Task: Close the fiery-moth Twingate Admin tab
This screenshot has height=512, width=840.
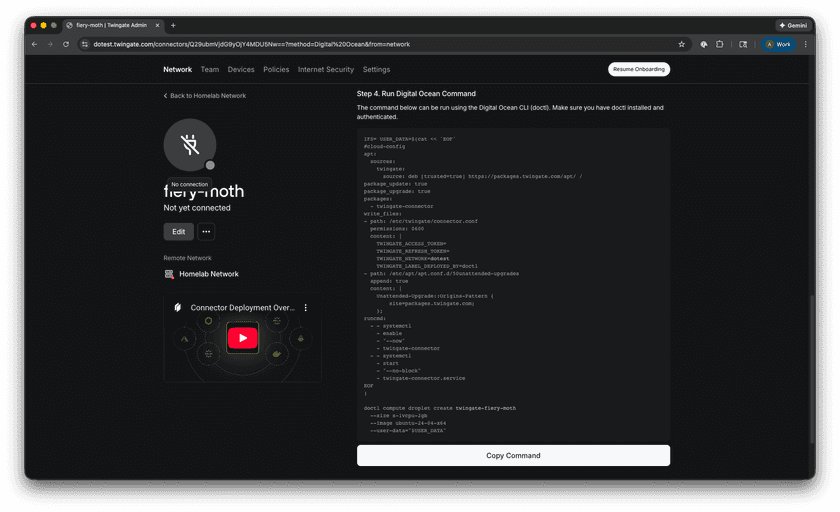Action: pos(158,25)
